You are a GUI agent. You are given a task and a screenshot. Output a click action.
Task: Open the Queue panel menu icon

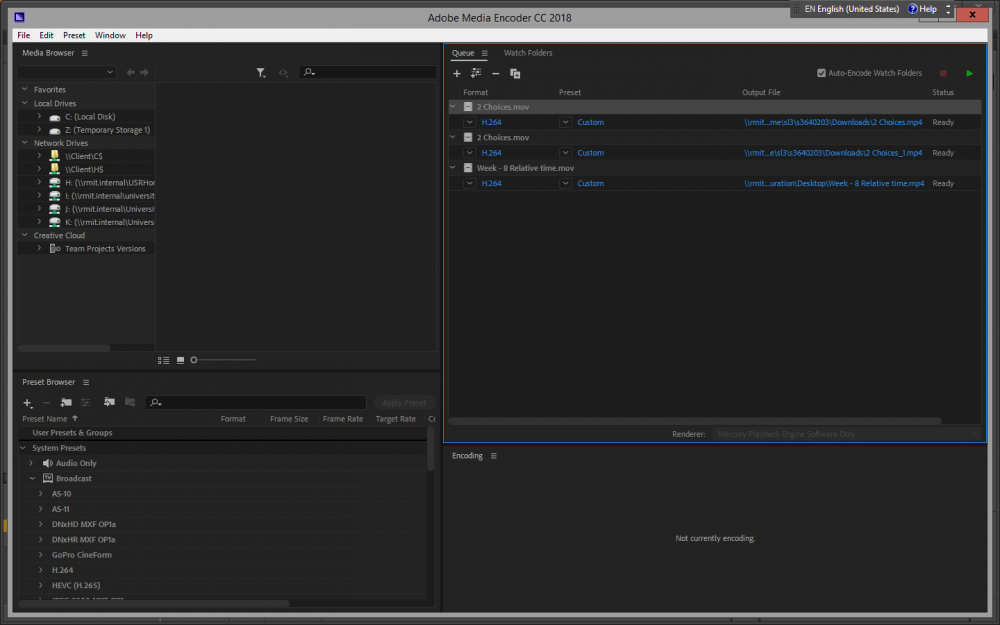485,53
